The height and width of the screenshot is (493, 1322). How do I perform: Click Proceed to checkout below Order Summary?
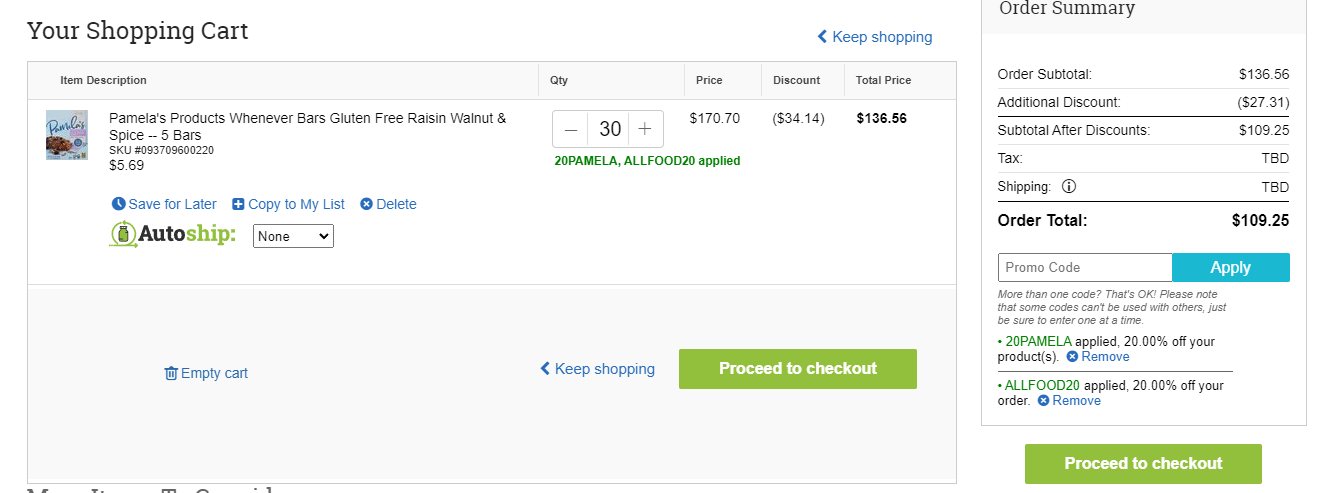(x=1143, y=464)
